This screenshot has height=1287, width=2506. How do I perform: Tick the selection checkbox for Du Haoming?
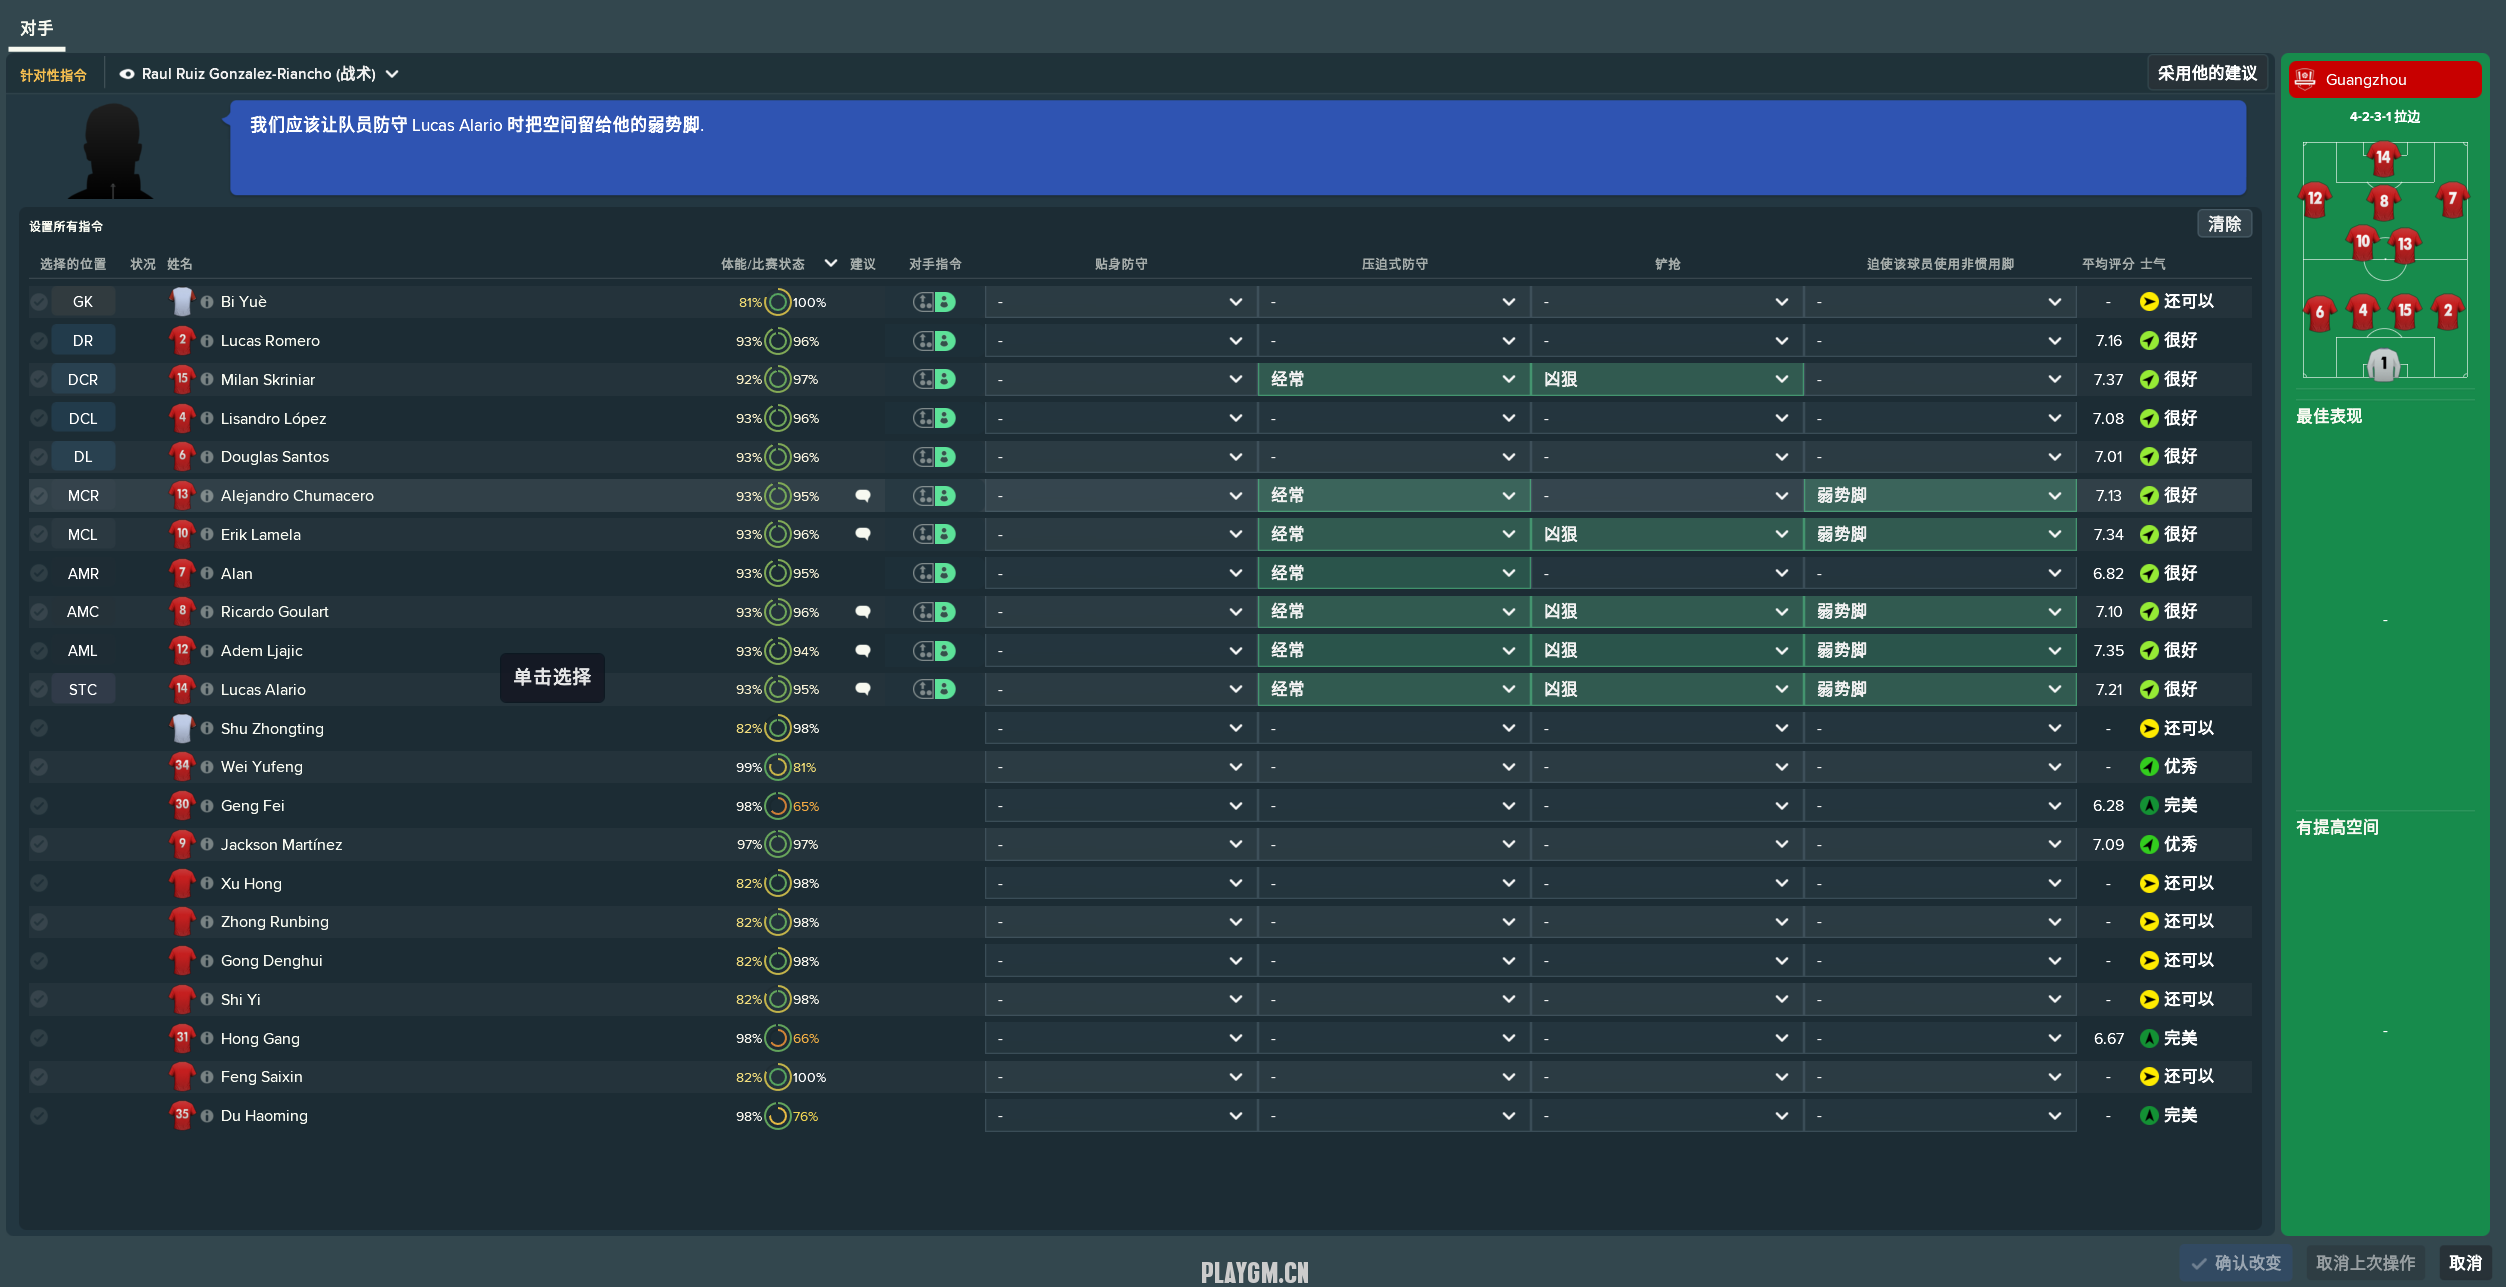[x=39, y=1116]
